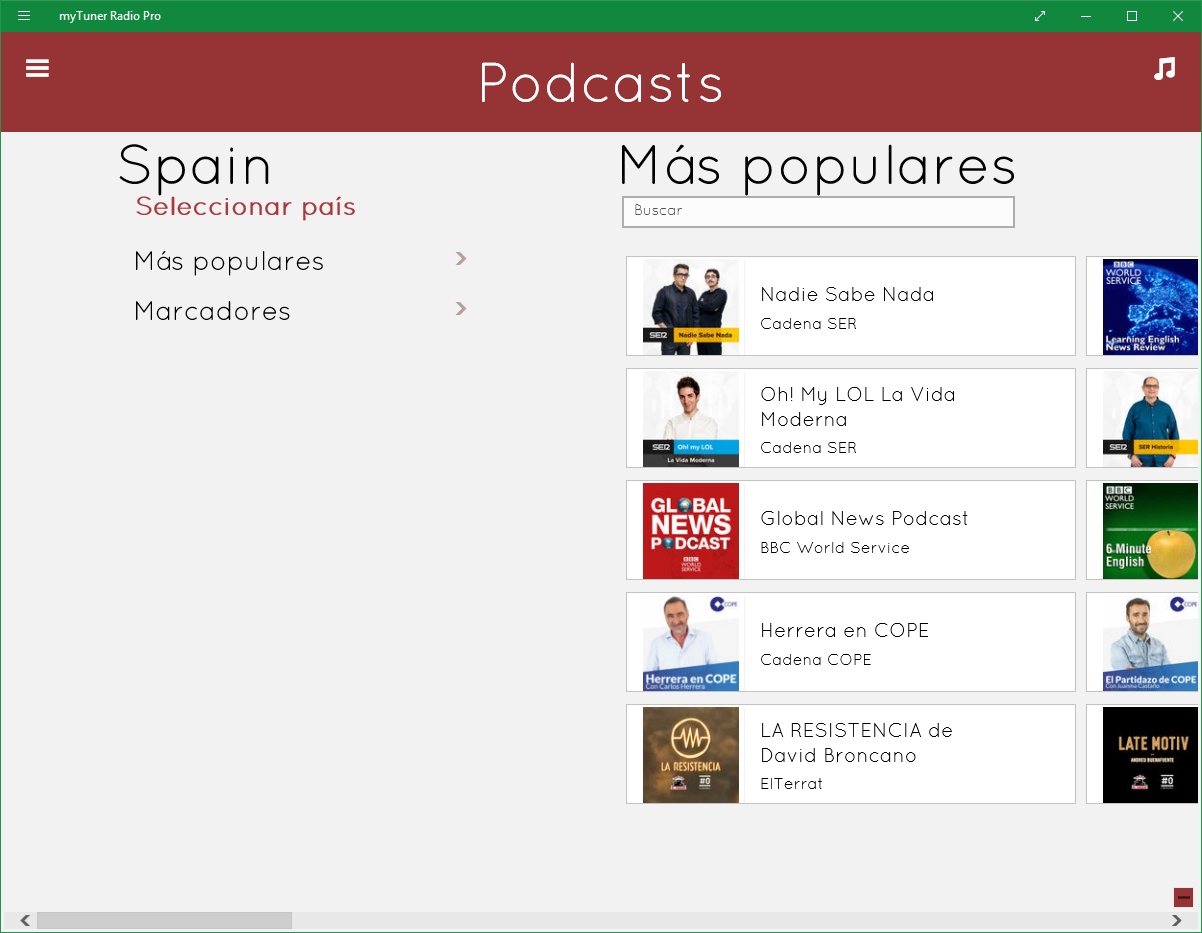
Task: Select the Más populares menu entry
Action: [229, 261]
